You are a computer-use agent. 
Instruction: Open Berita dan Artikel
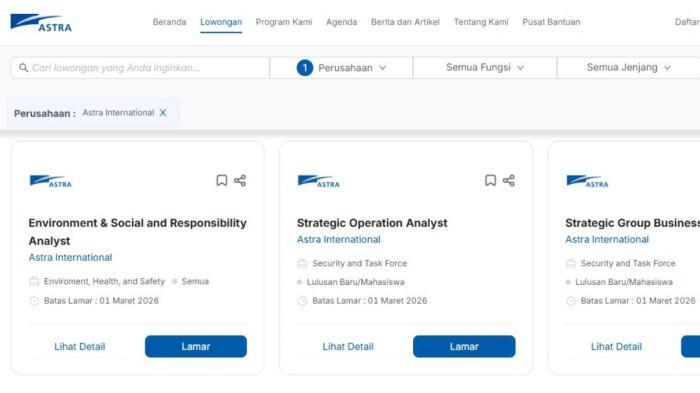[405, 22]
